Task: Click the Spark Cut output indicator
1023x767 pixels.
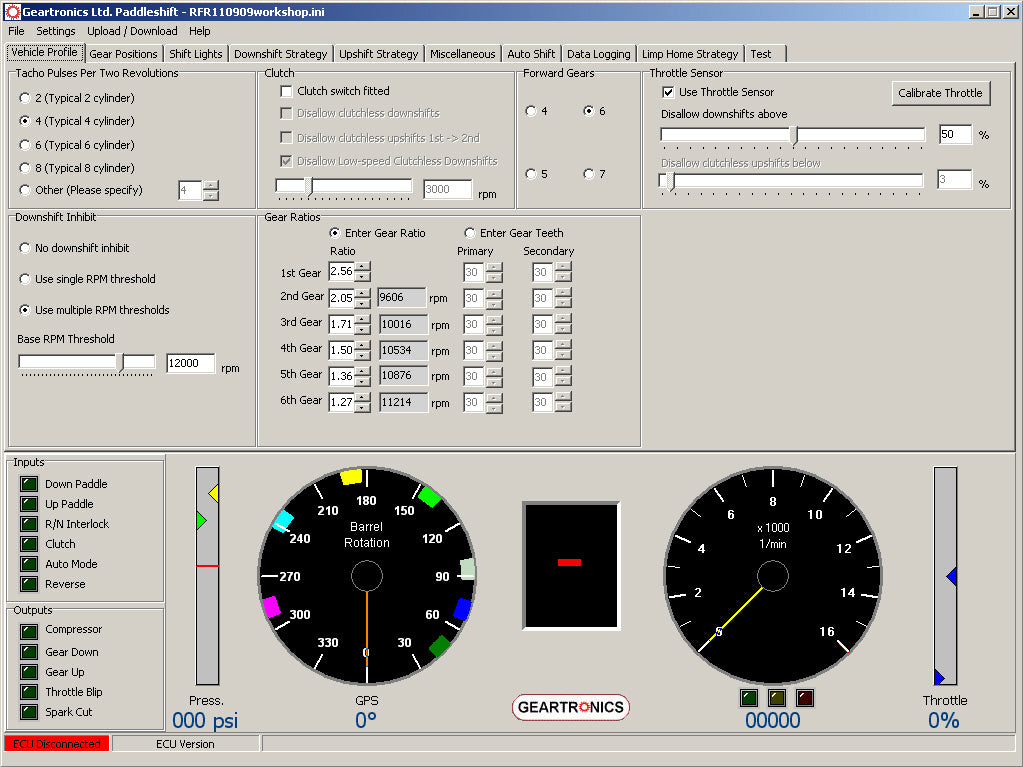Action: tap(28, 712)
